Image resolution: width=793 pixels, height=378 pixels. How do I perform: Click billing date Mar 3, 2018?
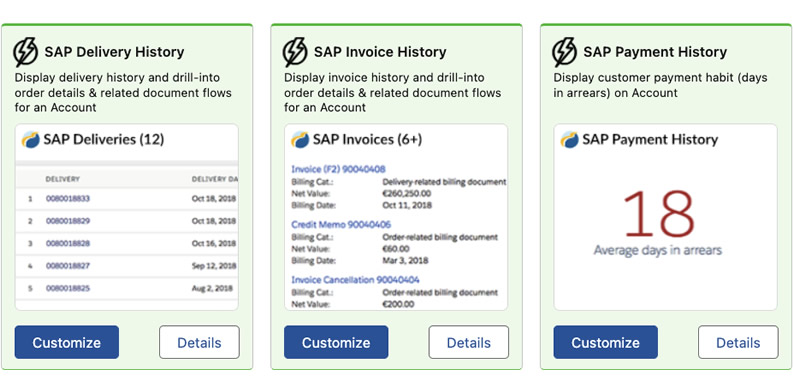[405, 261]
